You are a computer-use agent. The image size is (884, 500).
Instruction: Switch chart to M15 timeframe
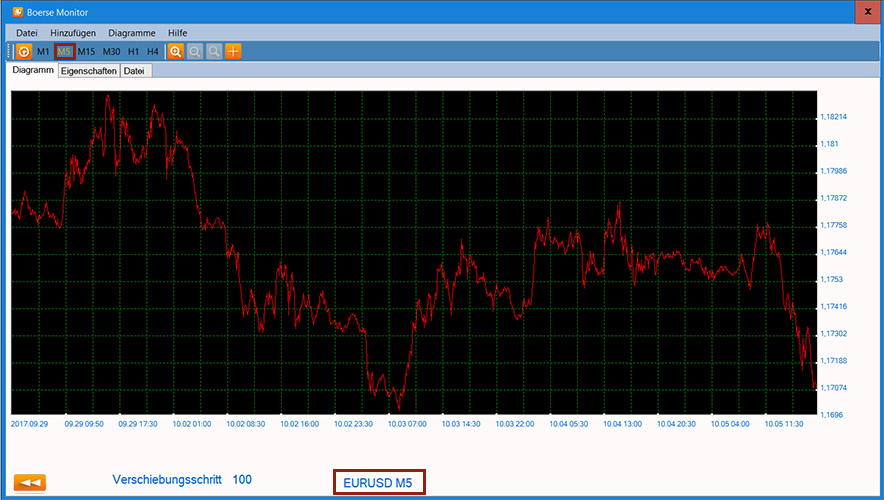pos(87,51)
